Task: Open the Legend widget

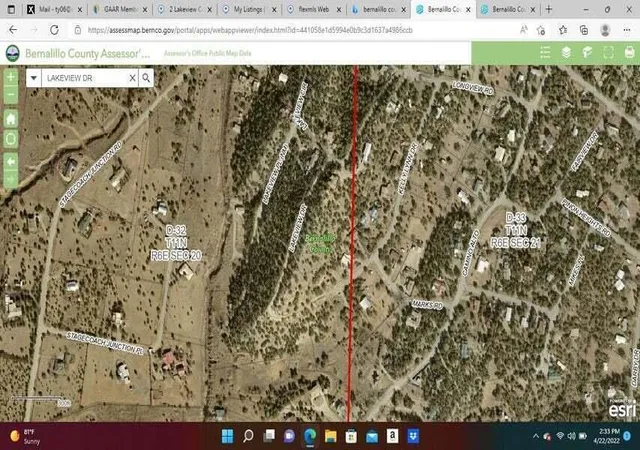Action: (545, 53)
